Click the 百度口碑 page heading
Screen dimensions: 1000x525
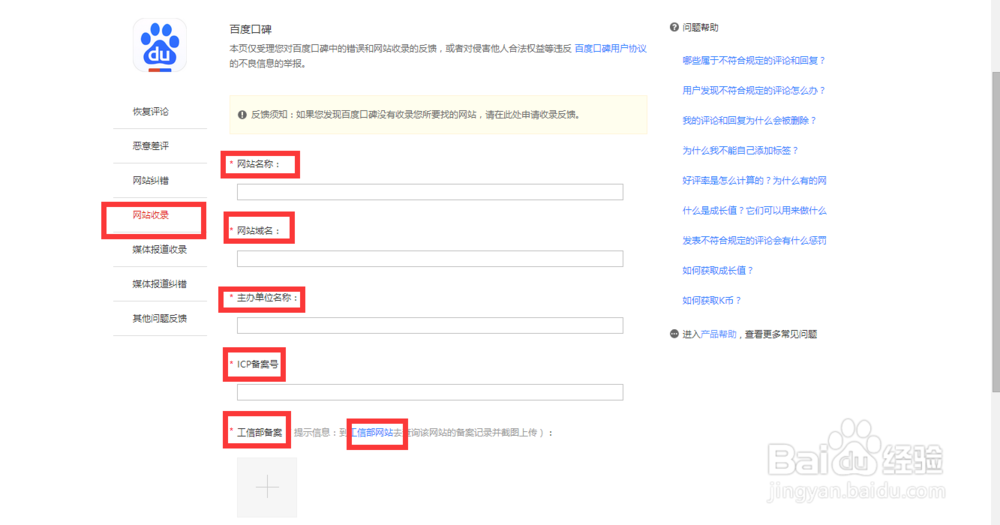(251, 29)
